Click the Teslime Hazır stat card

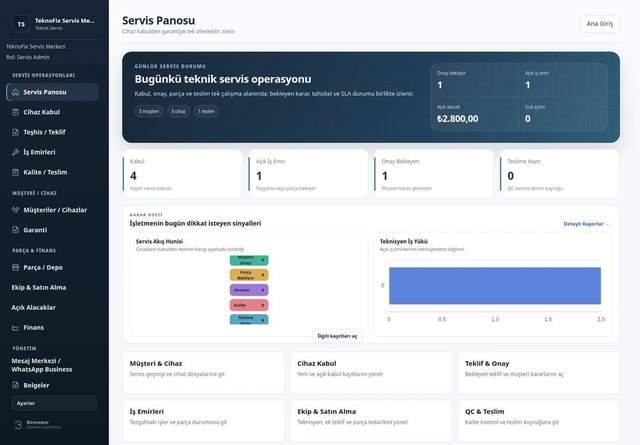(x=560, y=174)
